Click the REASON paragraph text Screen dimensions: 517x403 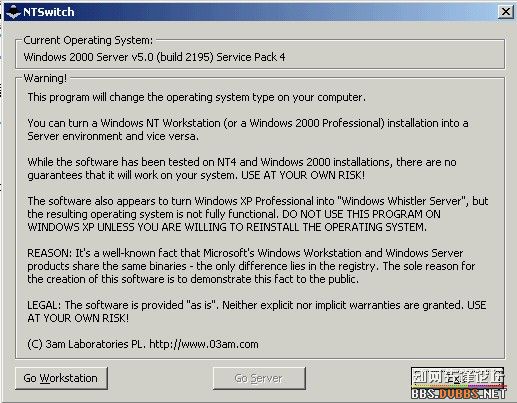pyautogui.click(x=251, y=266)
